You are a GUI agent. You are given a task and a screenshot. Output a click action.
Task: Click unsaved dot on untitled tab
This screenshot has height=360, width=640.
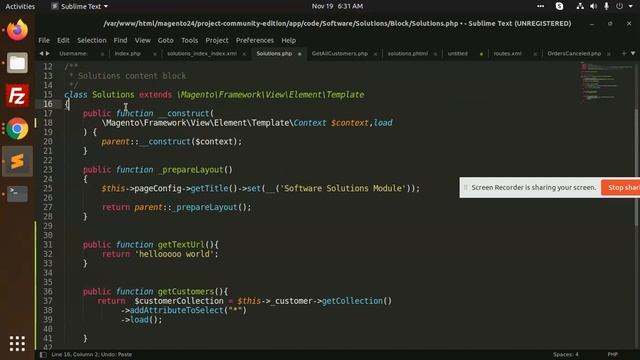(x=481, y=54)
